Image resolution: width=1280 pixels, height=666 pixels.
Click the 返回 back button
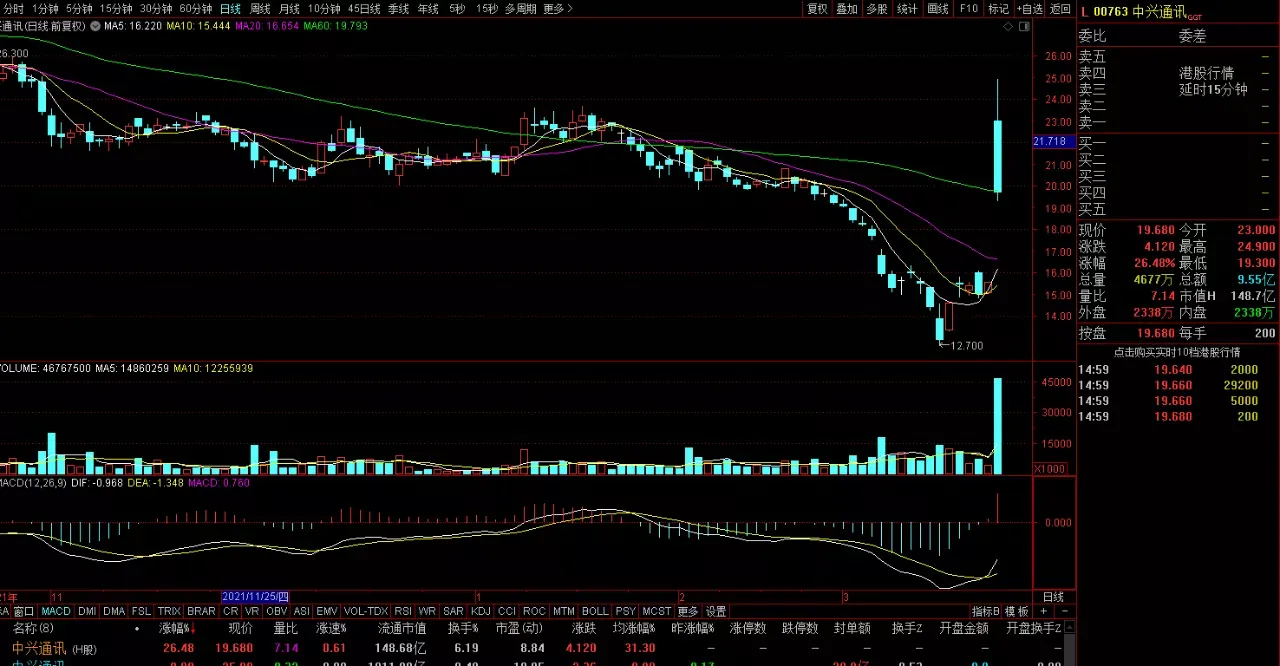(x=1060, y=9)
